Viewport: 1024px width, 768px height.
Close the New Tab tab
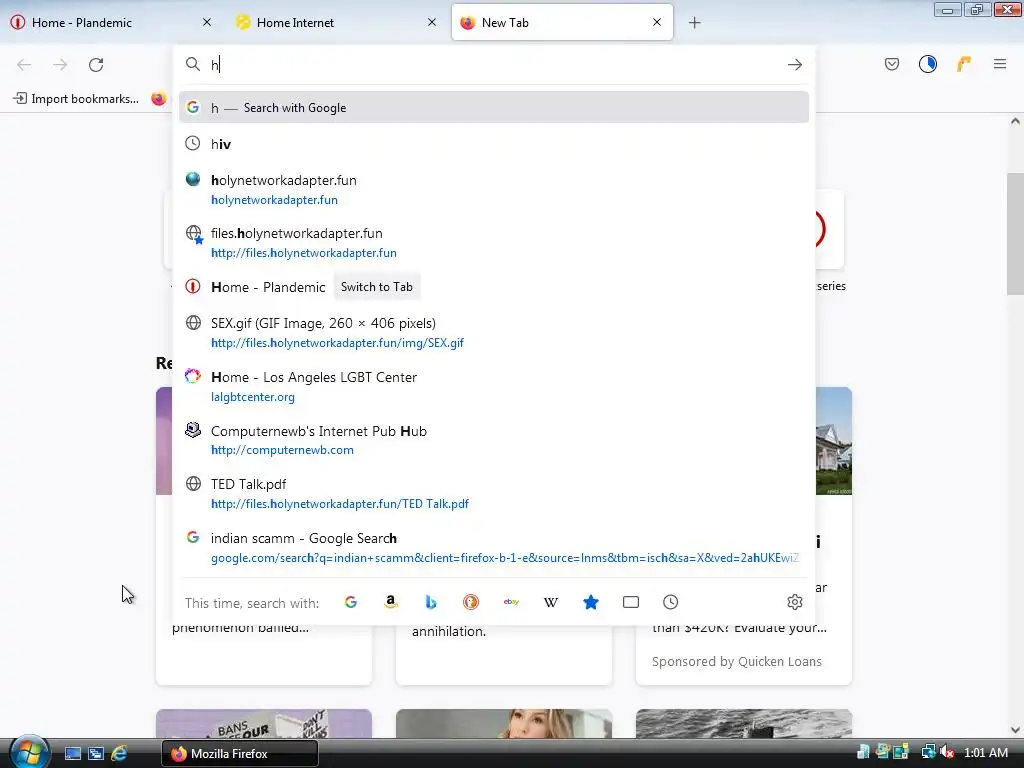point(657,22)
